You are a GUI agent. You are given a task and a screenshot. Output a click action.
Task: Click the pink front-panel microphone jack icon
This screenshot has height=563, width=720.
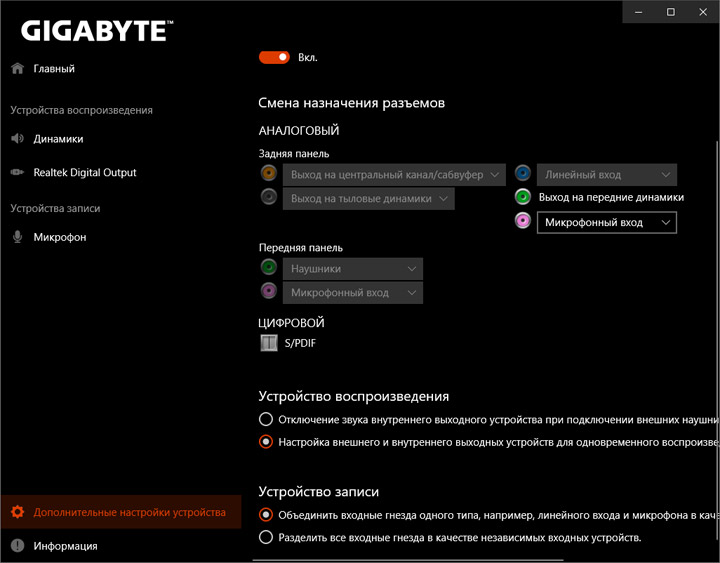269,291
